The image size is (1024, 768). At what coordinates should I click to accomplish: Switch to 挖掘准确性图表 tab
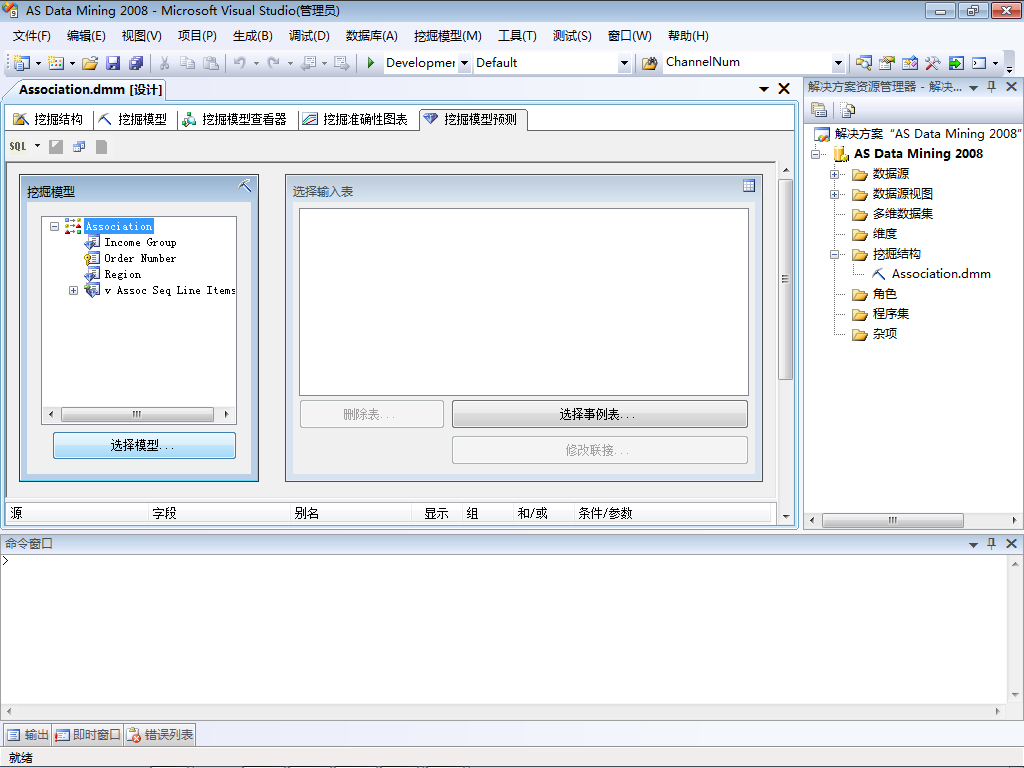click(x=356, y=119)
